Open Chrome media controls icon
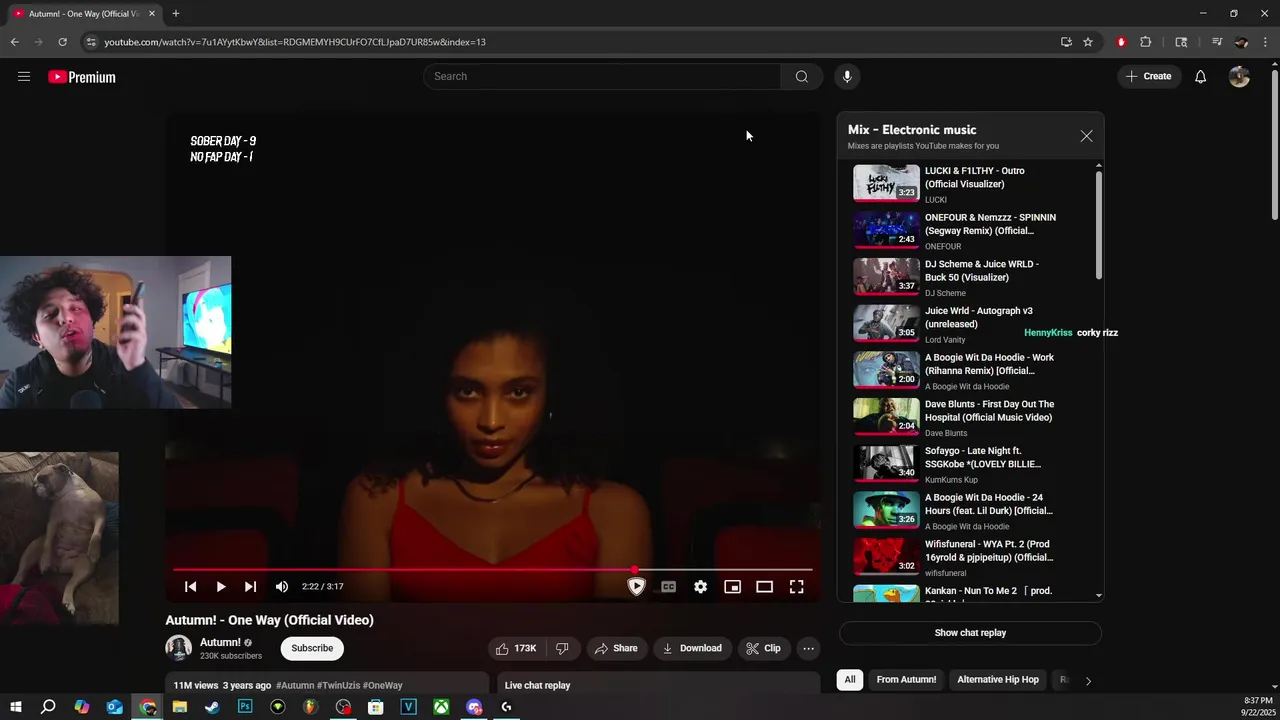1280x720 pixels. pyautogui.click(x=1217, y=42)
